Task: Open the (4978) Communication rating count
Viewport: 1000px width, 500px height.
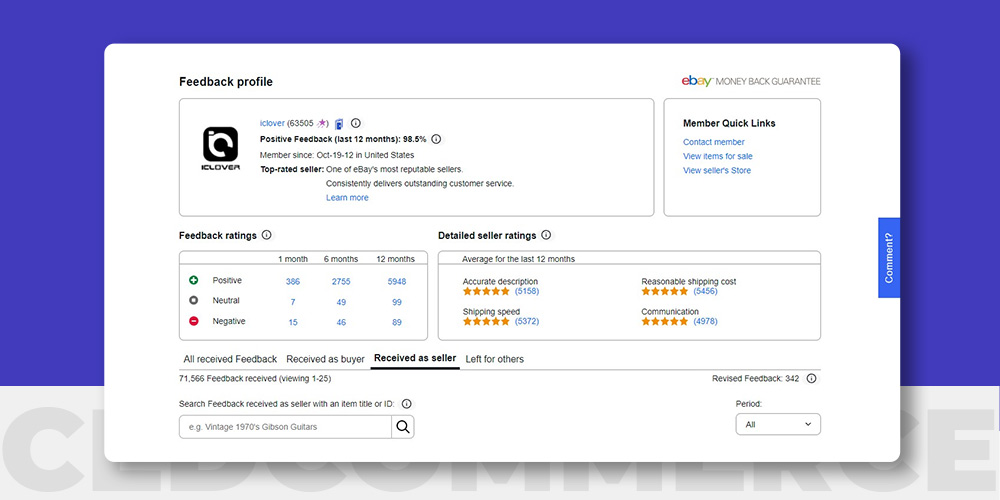Action: (705, 321)
